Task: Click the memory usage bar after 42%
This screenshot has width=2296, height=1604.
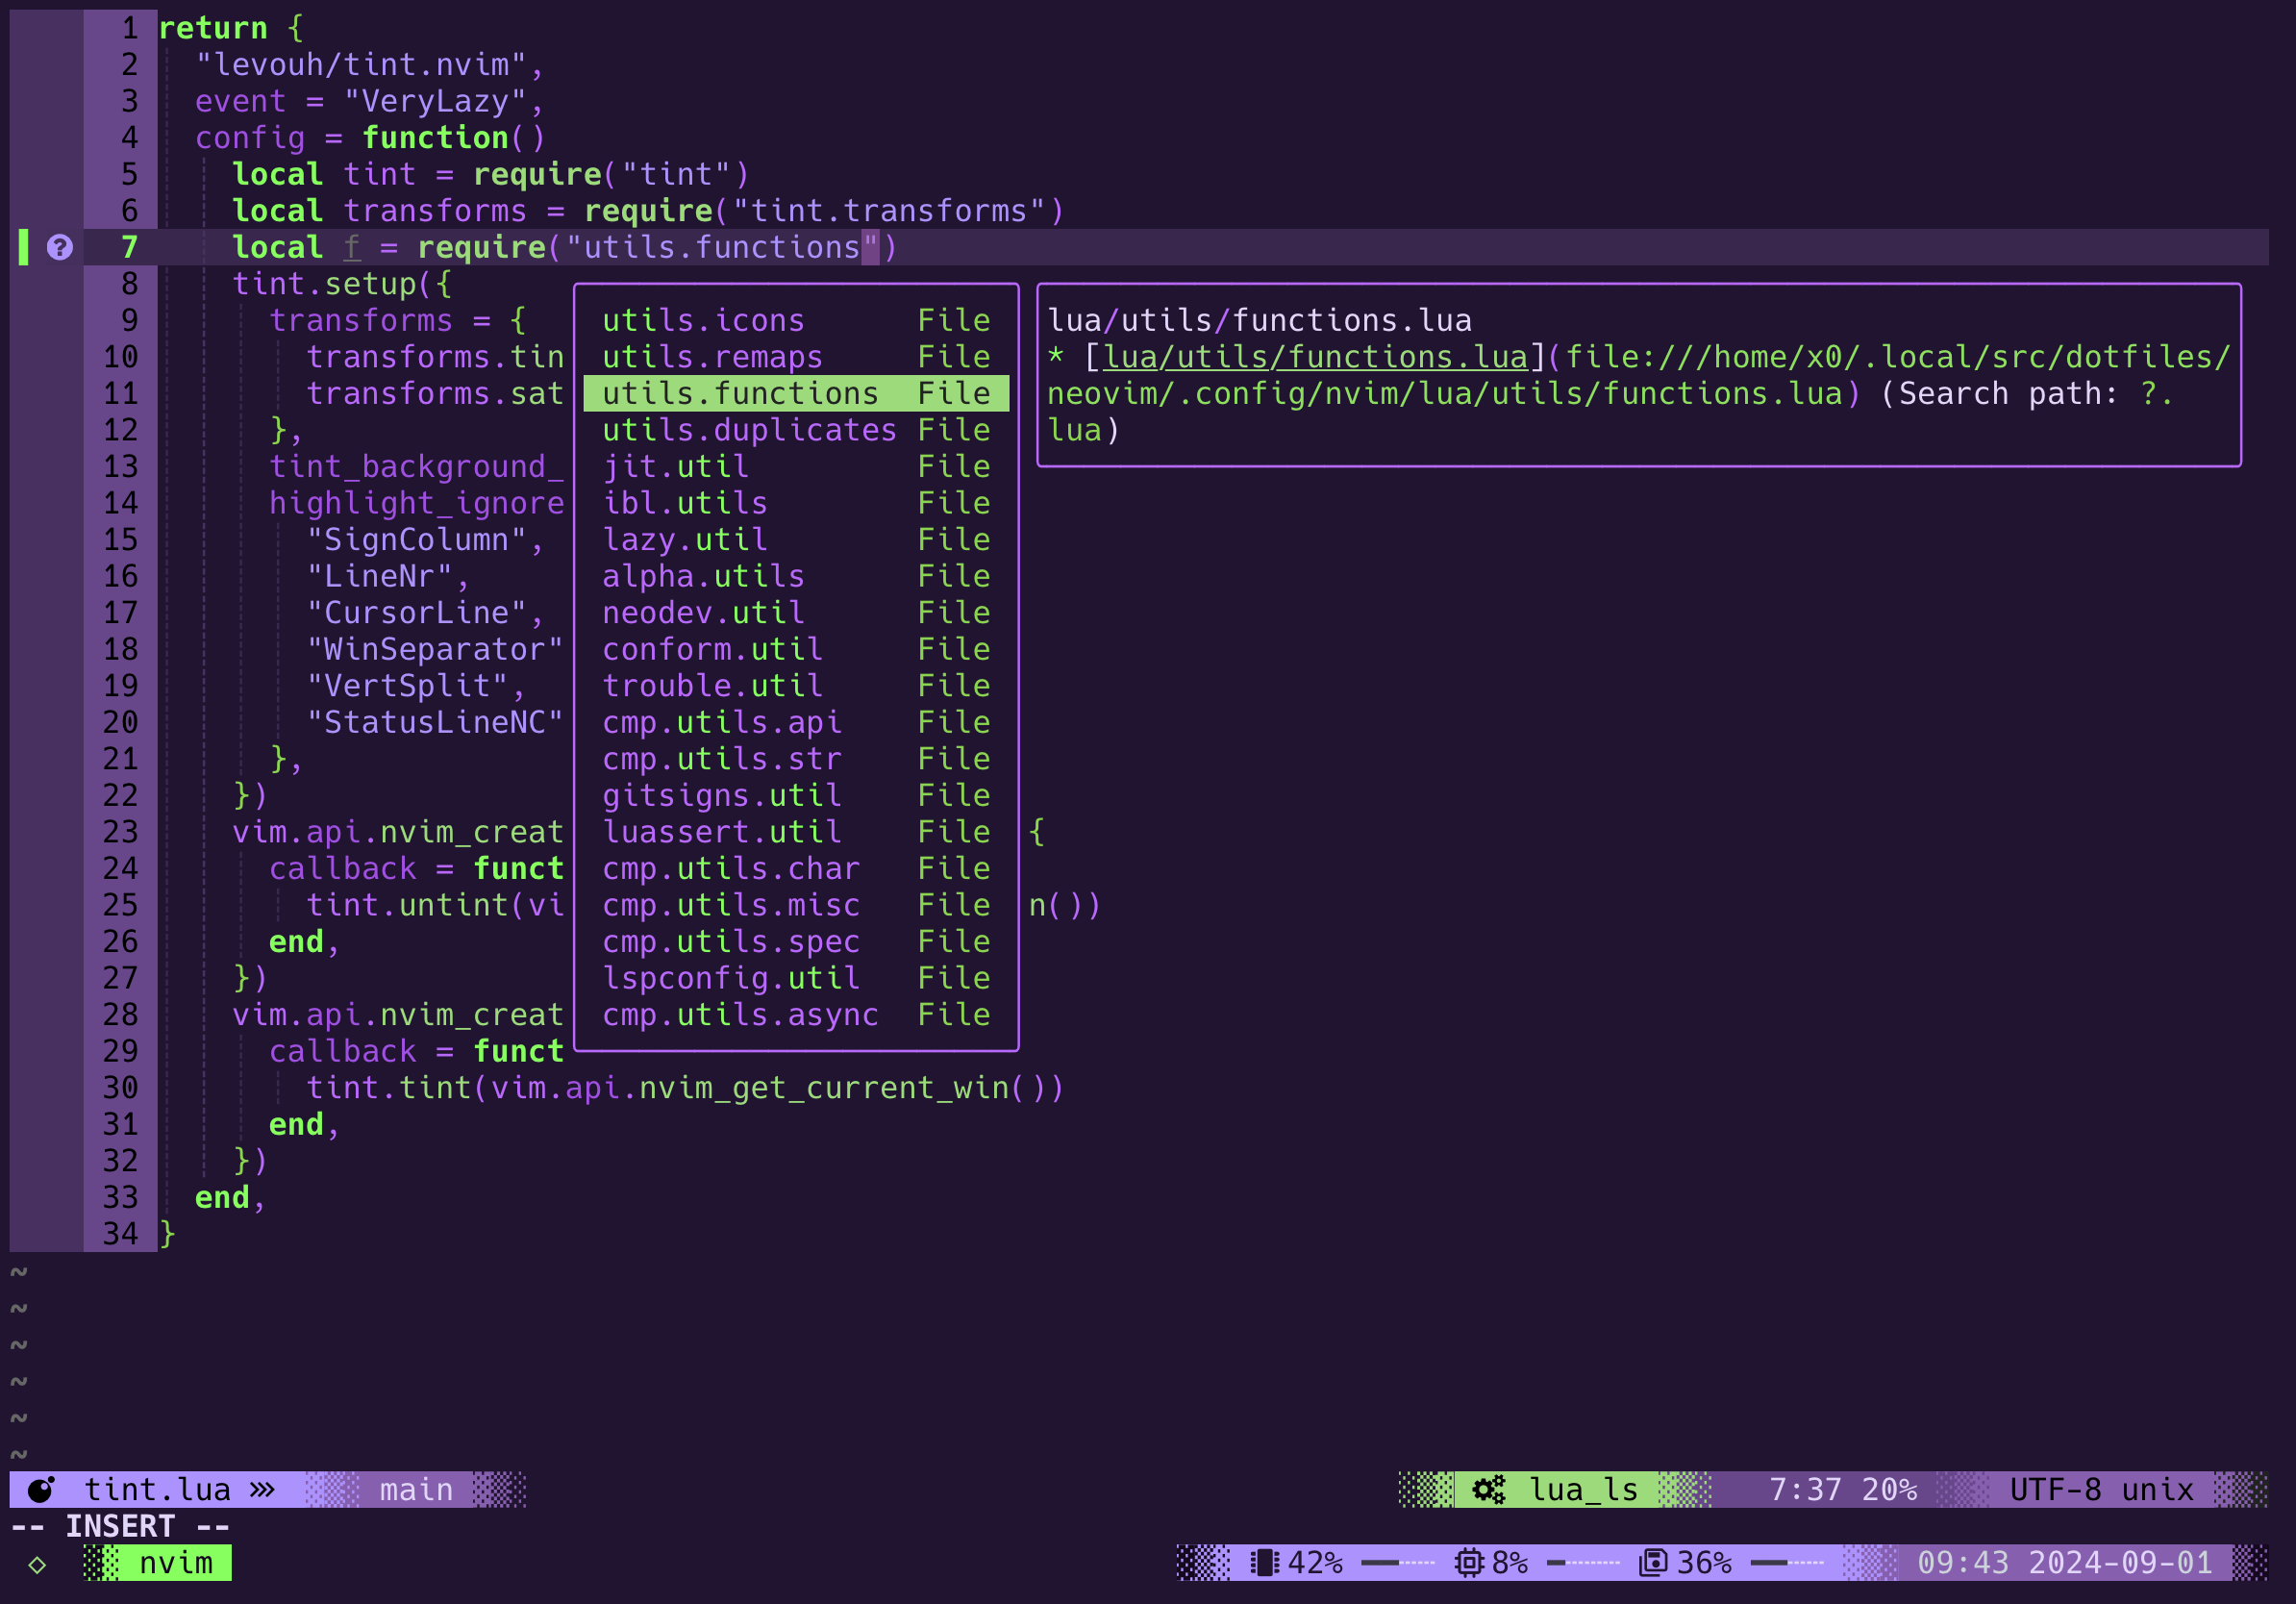Action: point(1398,1563)
